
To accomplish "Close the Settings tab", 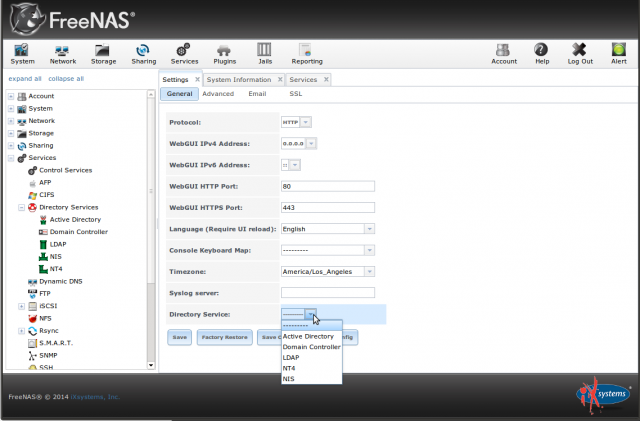I will tap(197, 80).
